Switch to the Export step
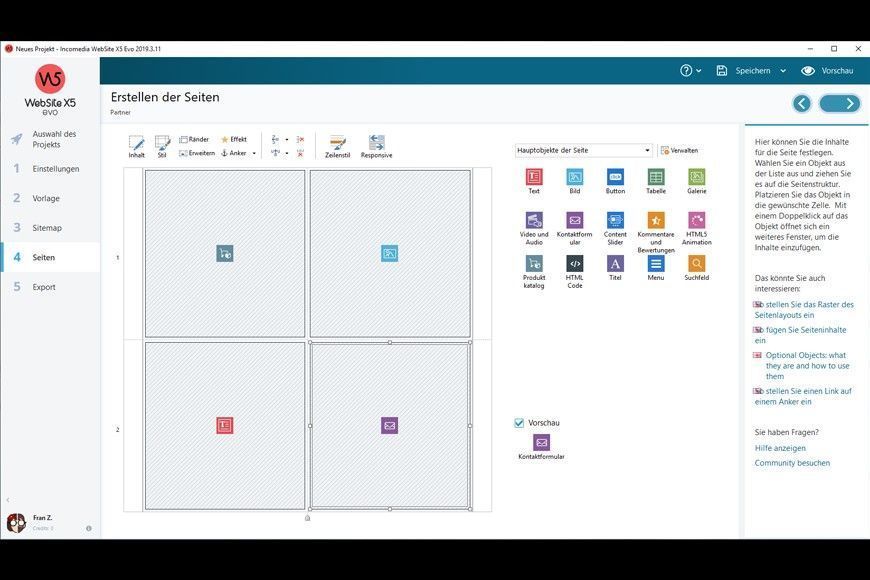This screenshot has height=580, width=870. (44, 287)
